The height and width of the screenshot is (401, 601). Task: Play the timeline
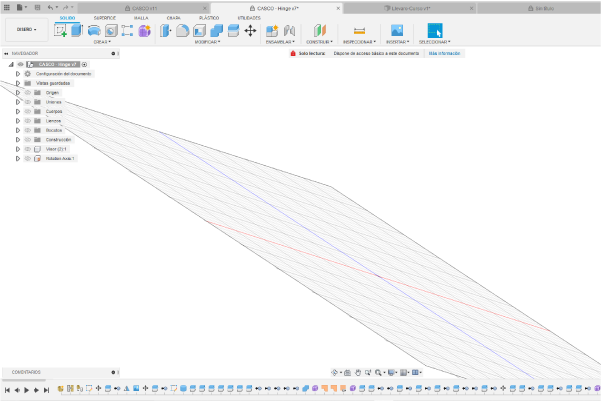26,390
